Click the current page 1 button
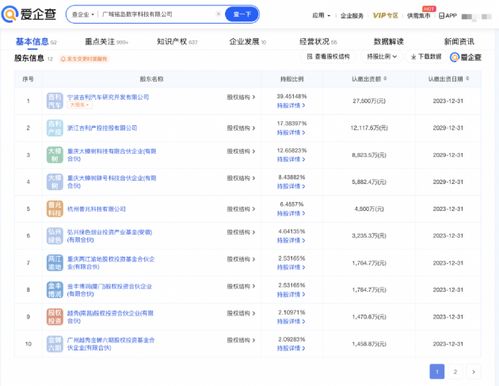The width and height of the screenshot is (499, 386). point(437,372)
